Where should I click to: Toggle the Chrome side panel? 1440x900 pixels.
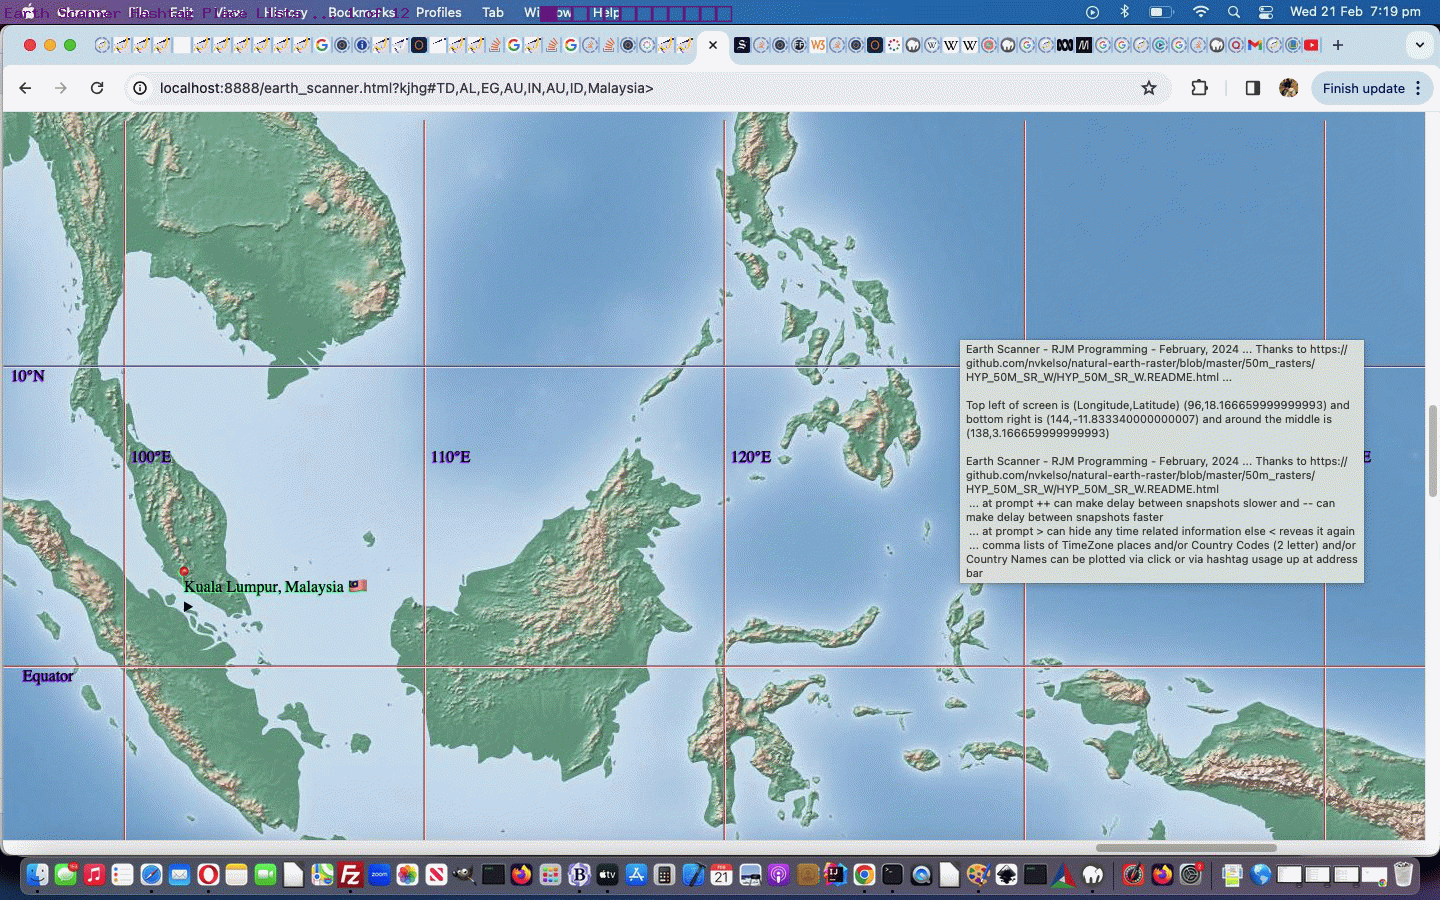pyautogui.click(x=1252, y=88)
